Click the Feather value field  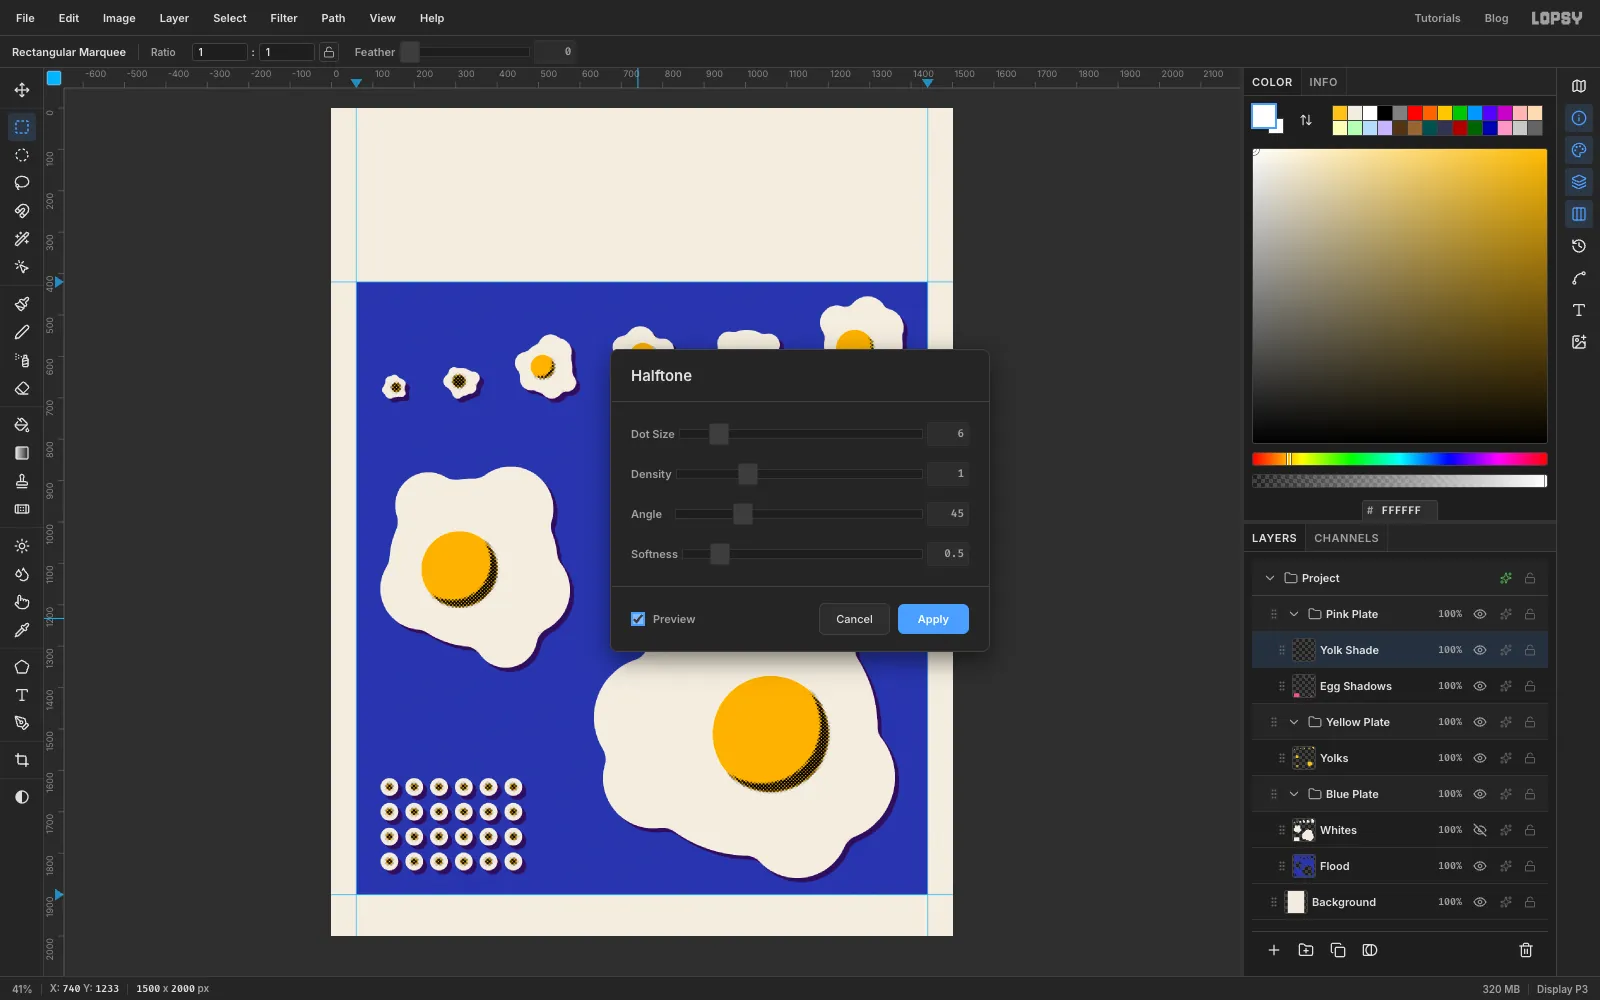(x=556, y=52)
